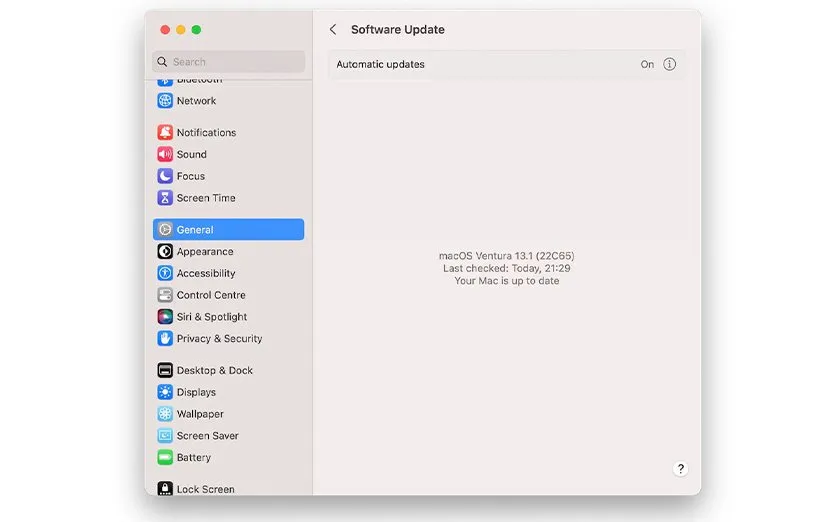The height and width of the screenshot is (522, 822).
Task: Switch to Desktop & Dock settings
Action: tap(214, 371)
